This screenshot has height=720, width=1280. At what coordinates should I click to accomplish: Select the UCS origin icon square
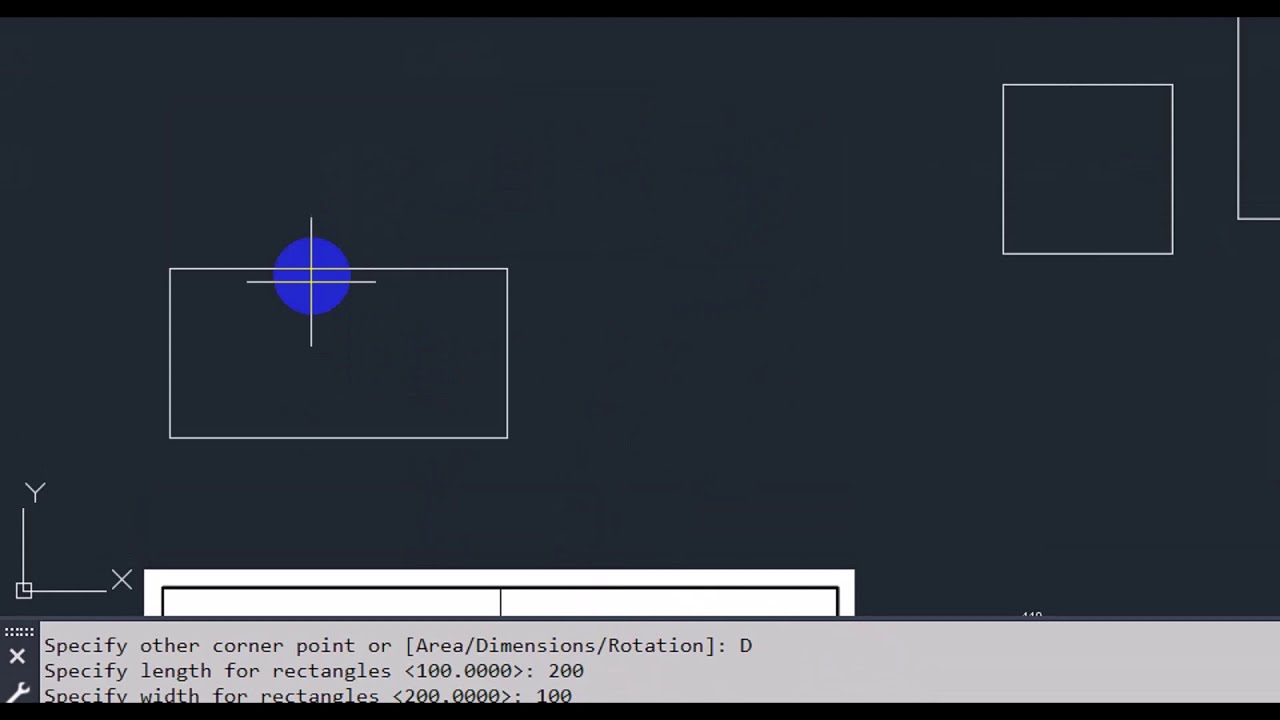(24, 591)
